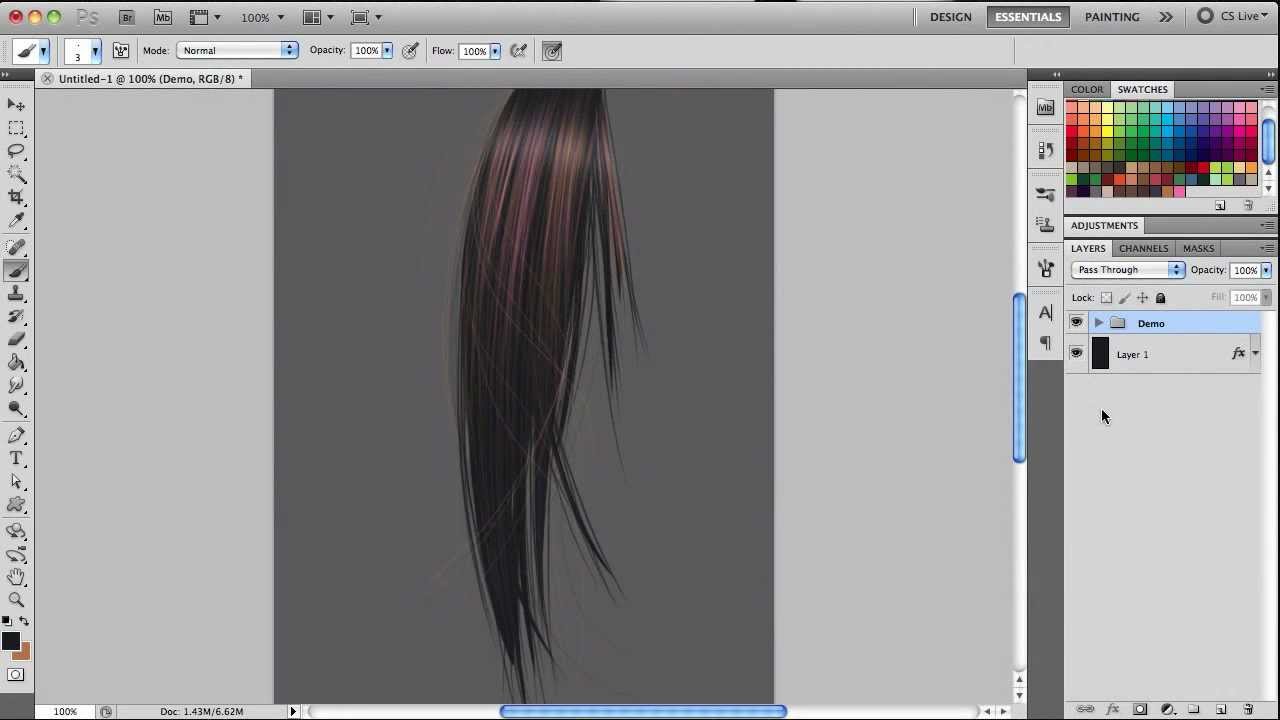Select the Type tool
Screen dimensions: 1280x720
pyautogui.click(x=16, y=458)
